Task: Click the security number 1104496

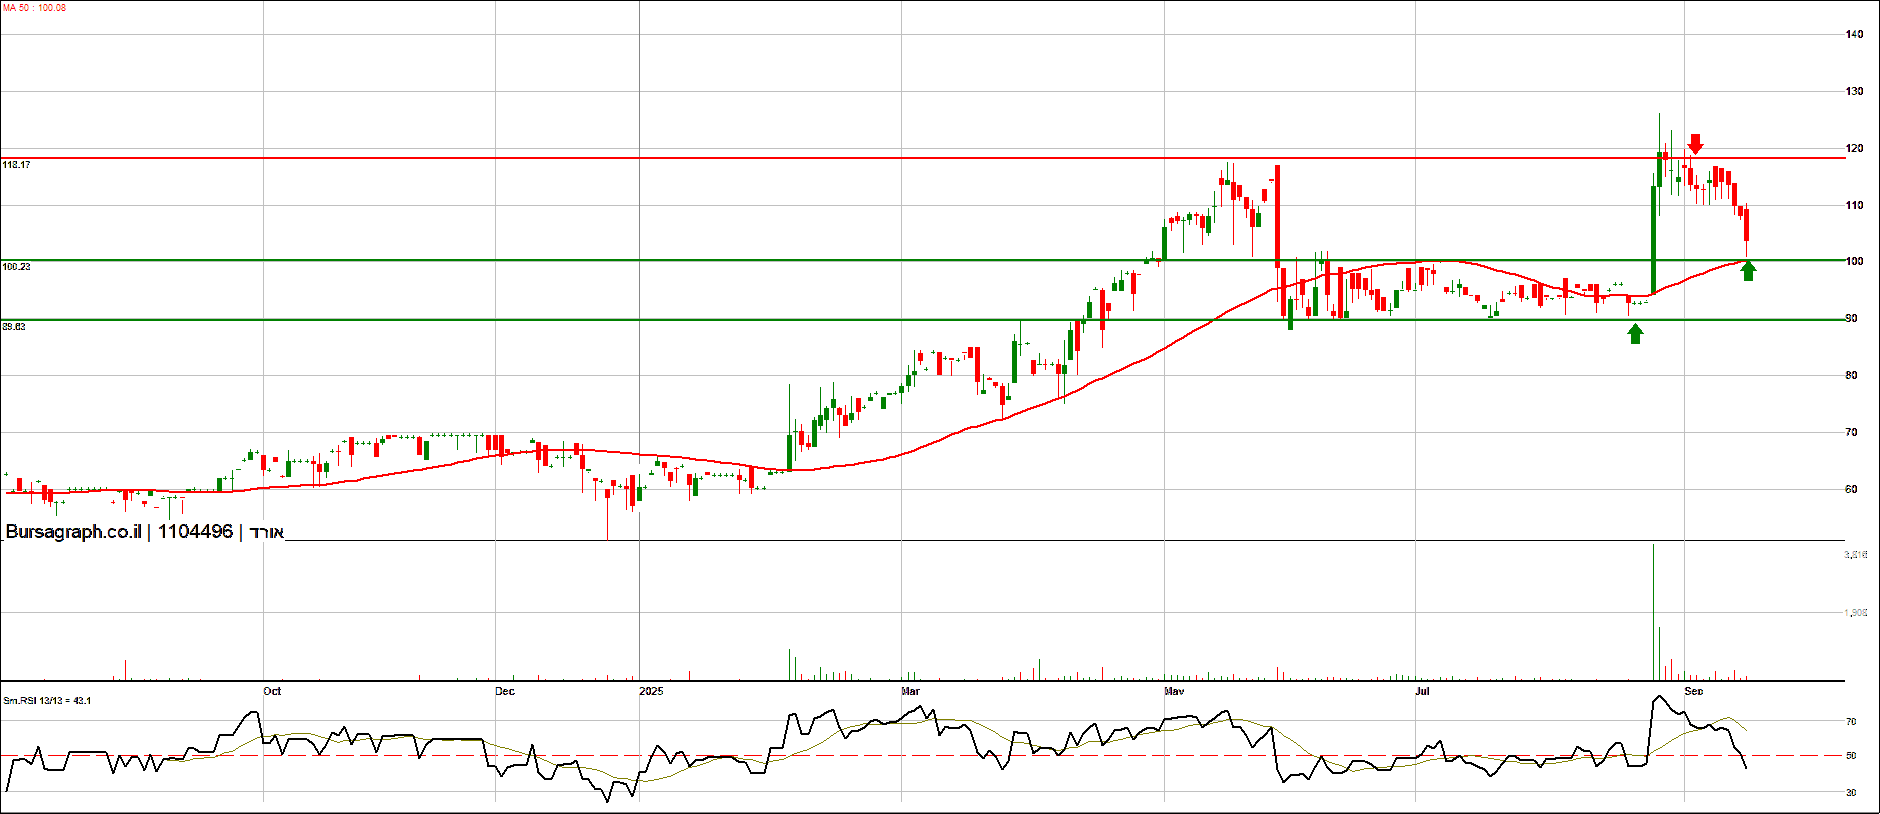Action: [195, 532]
